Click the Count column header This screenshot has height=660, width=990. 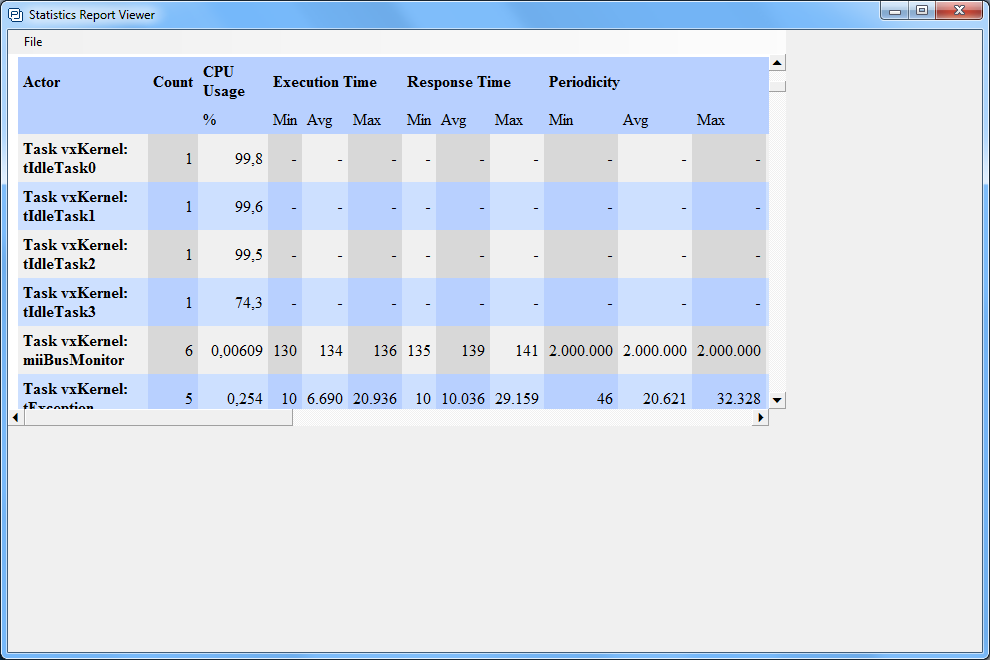click(x=172, y=82)
